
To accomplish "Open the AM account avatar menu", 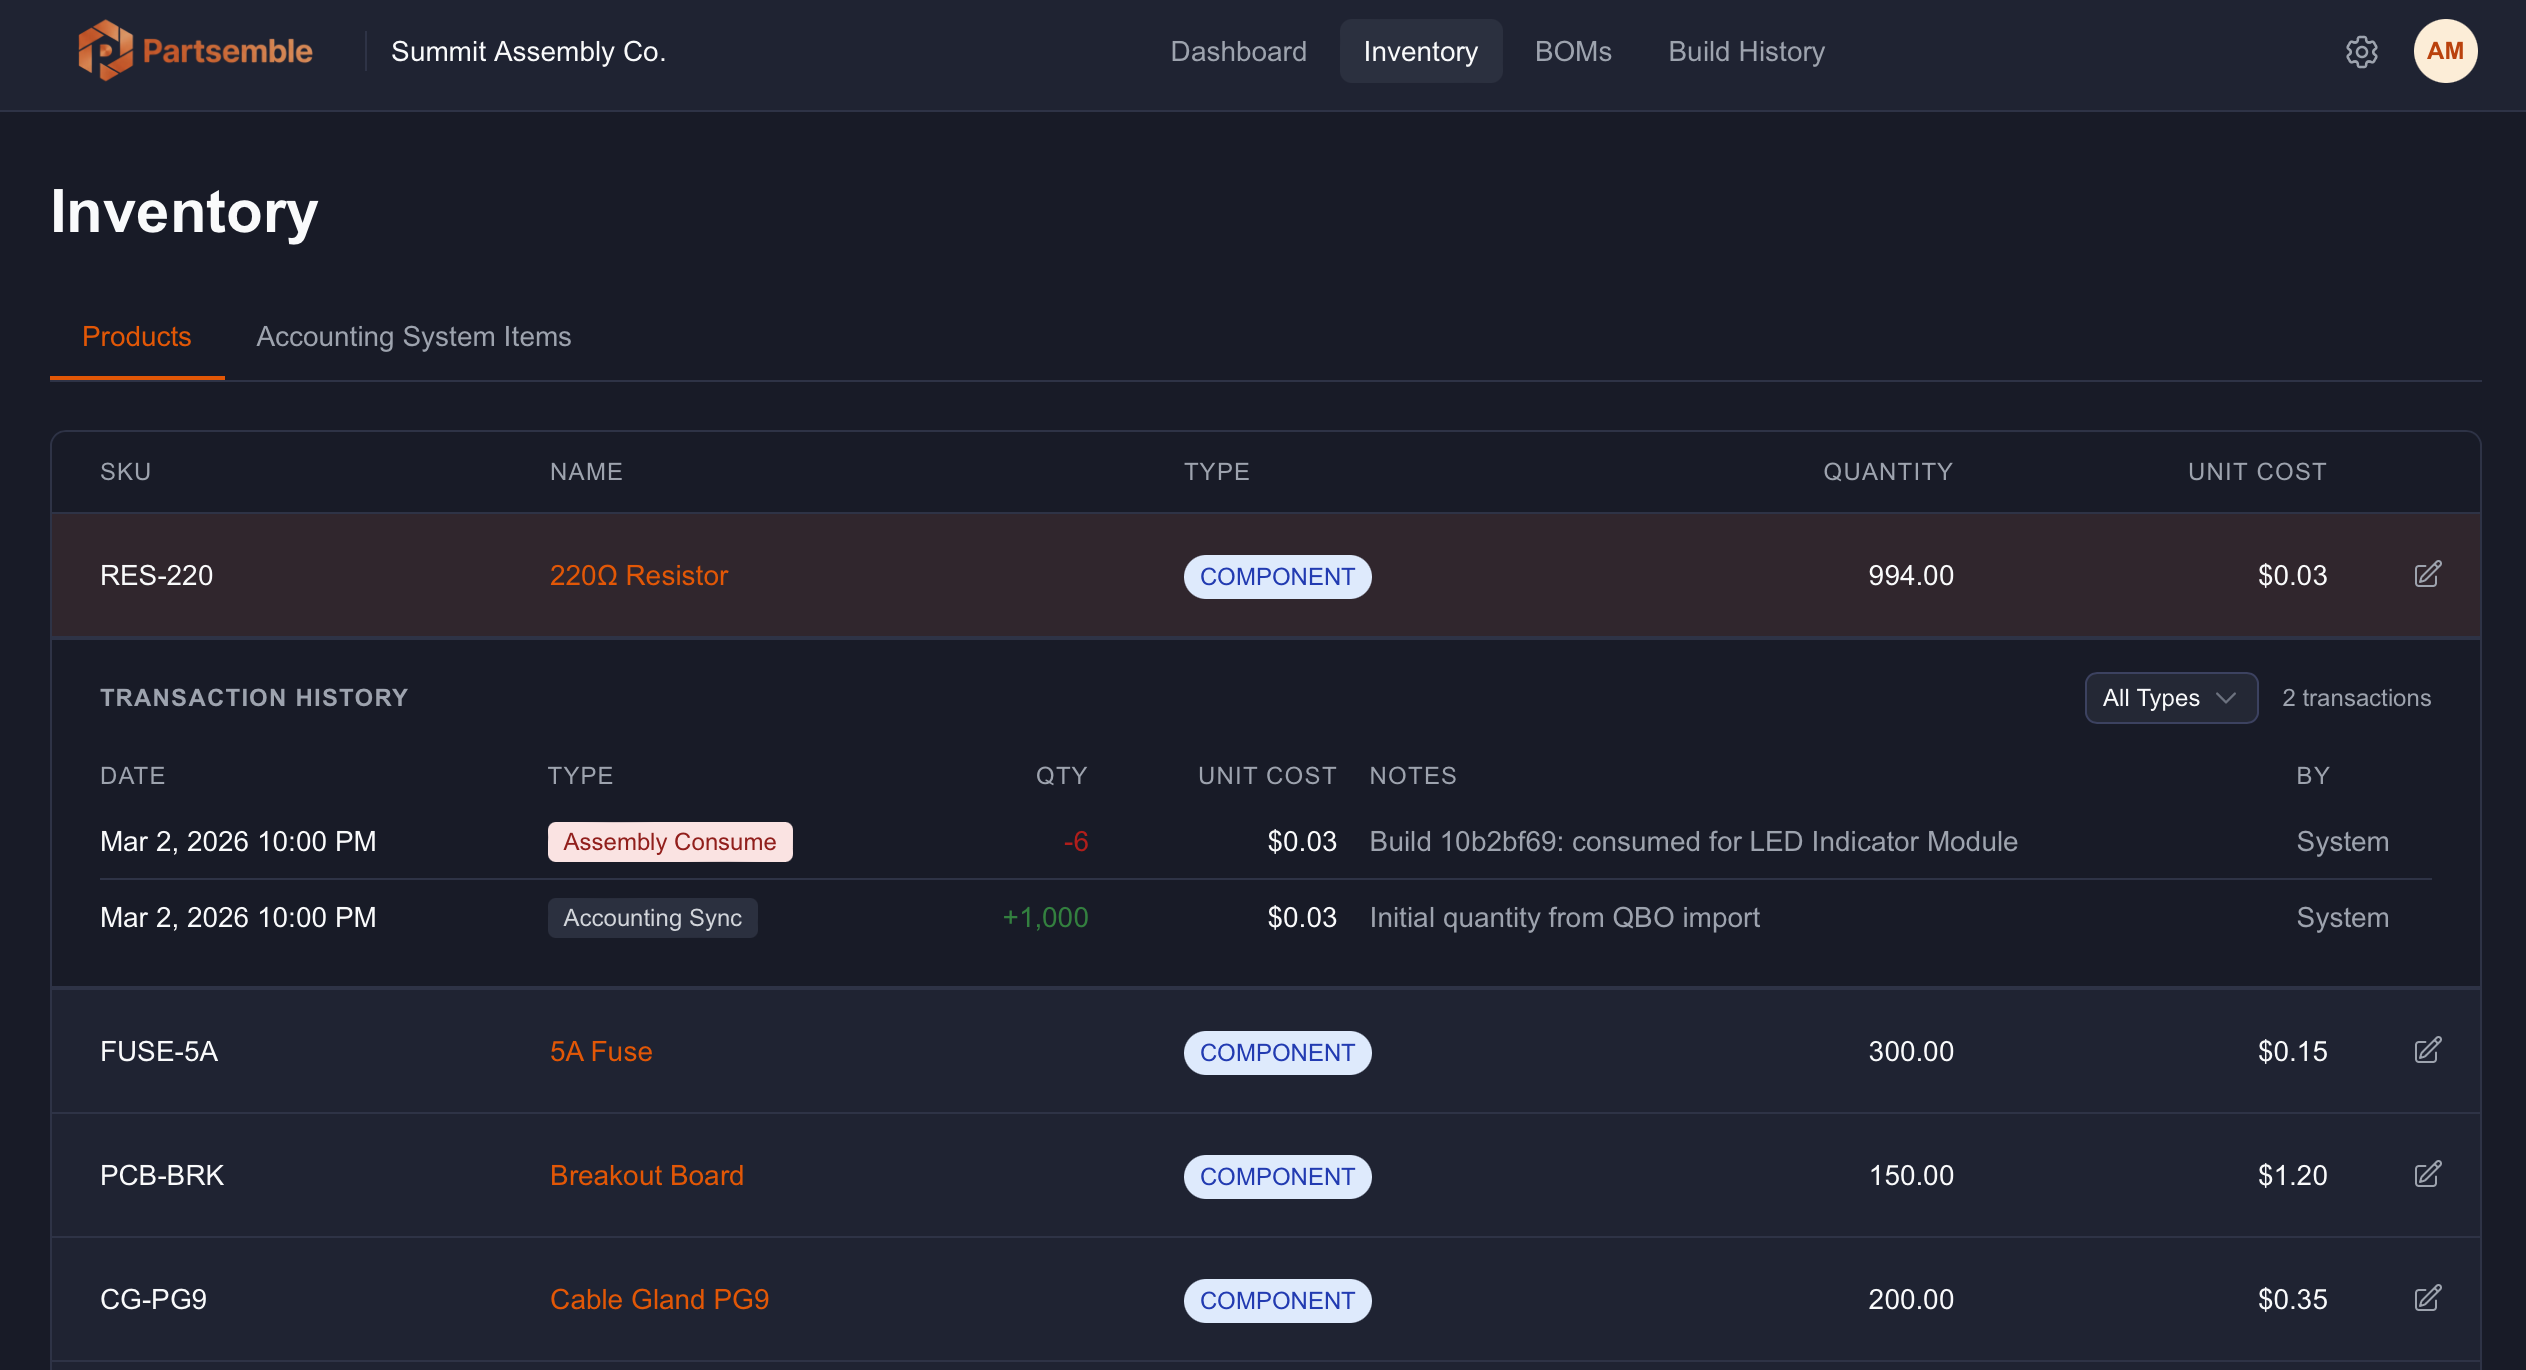I will pyautogui.click(x=2444, y=50).
